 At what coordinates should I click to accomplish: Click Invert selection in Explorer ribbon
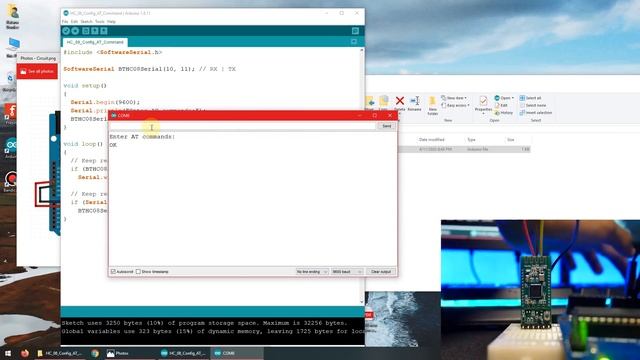coord(536,113)
